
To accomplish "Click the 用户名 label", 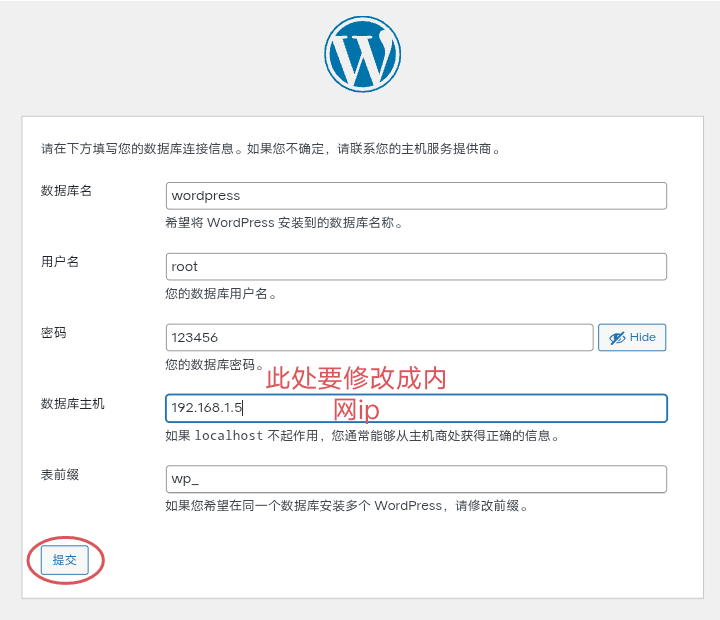I will pos(60,261).
